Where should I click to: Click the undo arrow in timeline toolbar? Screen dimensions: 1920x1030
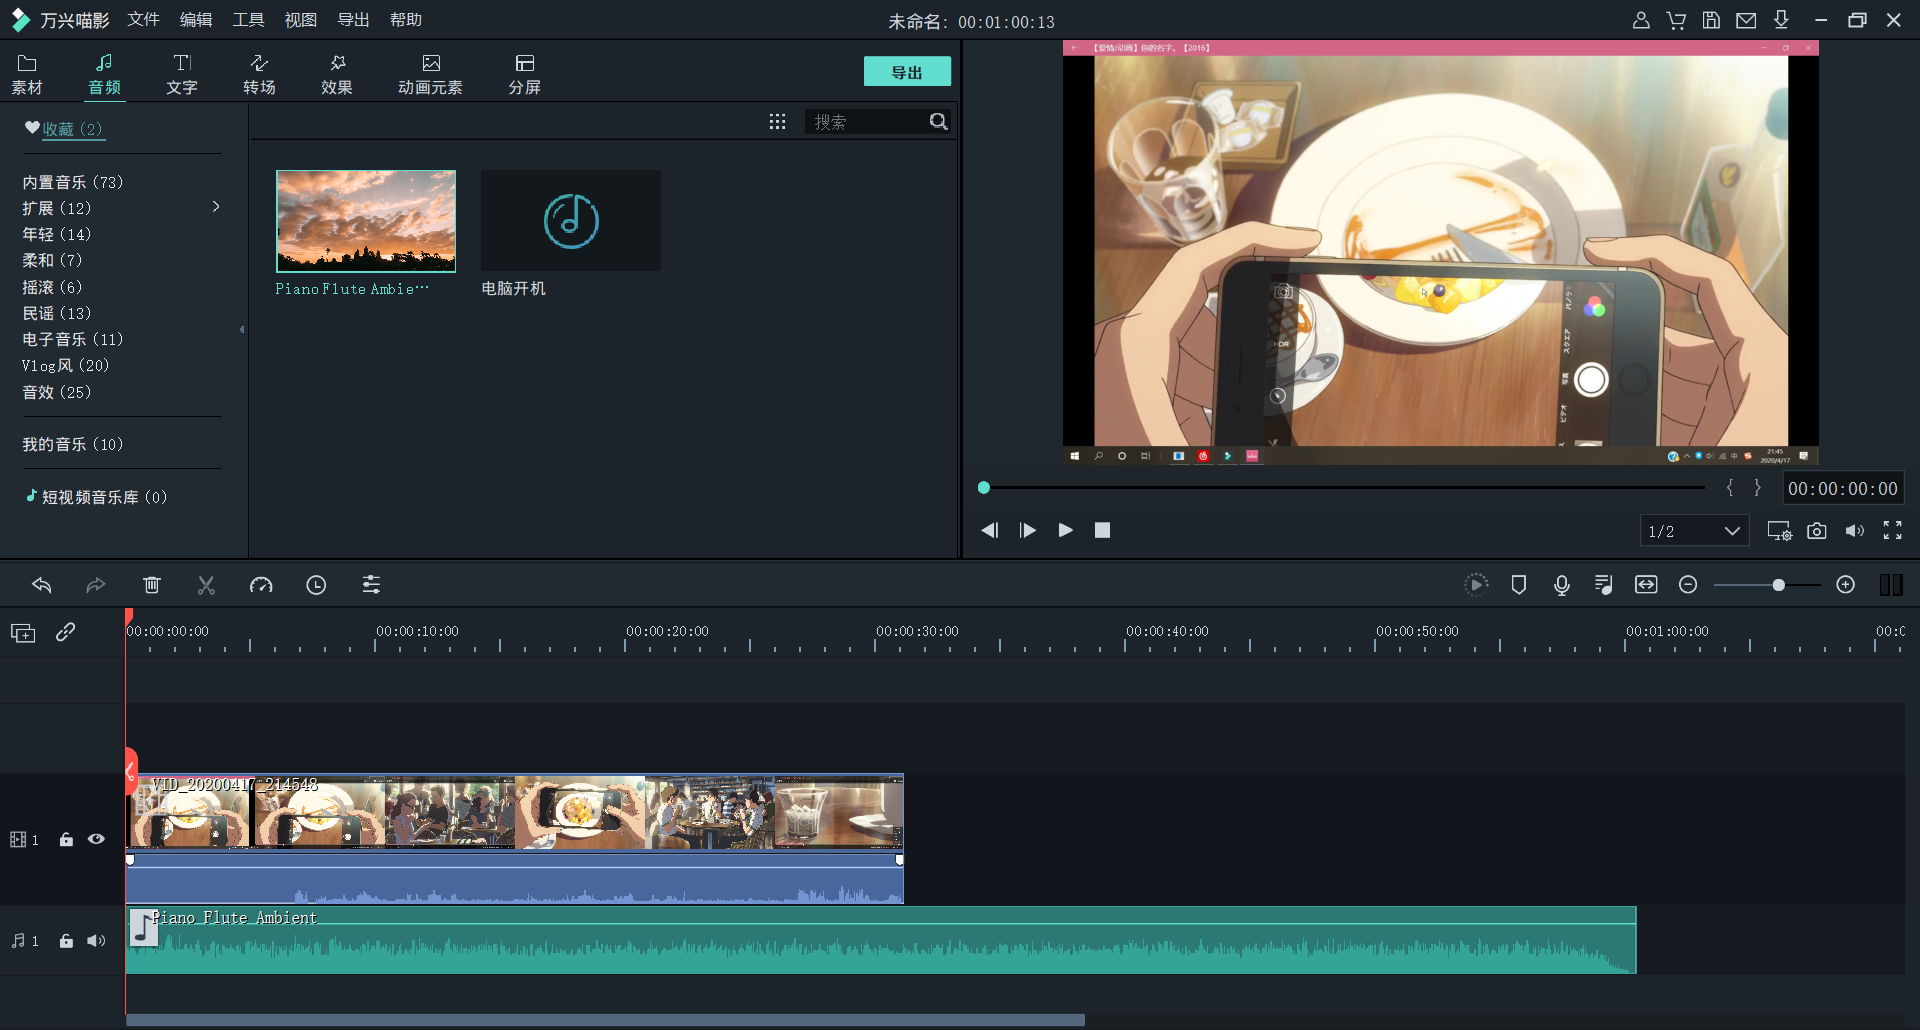42,585
